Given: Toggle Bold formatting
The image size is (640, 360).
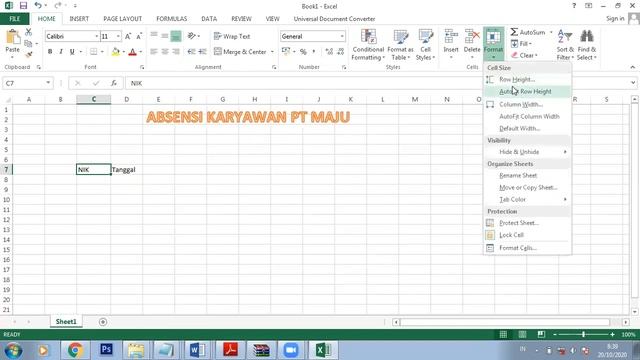Looking at the screenshot, I should click(50, 51).
